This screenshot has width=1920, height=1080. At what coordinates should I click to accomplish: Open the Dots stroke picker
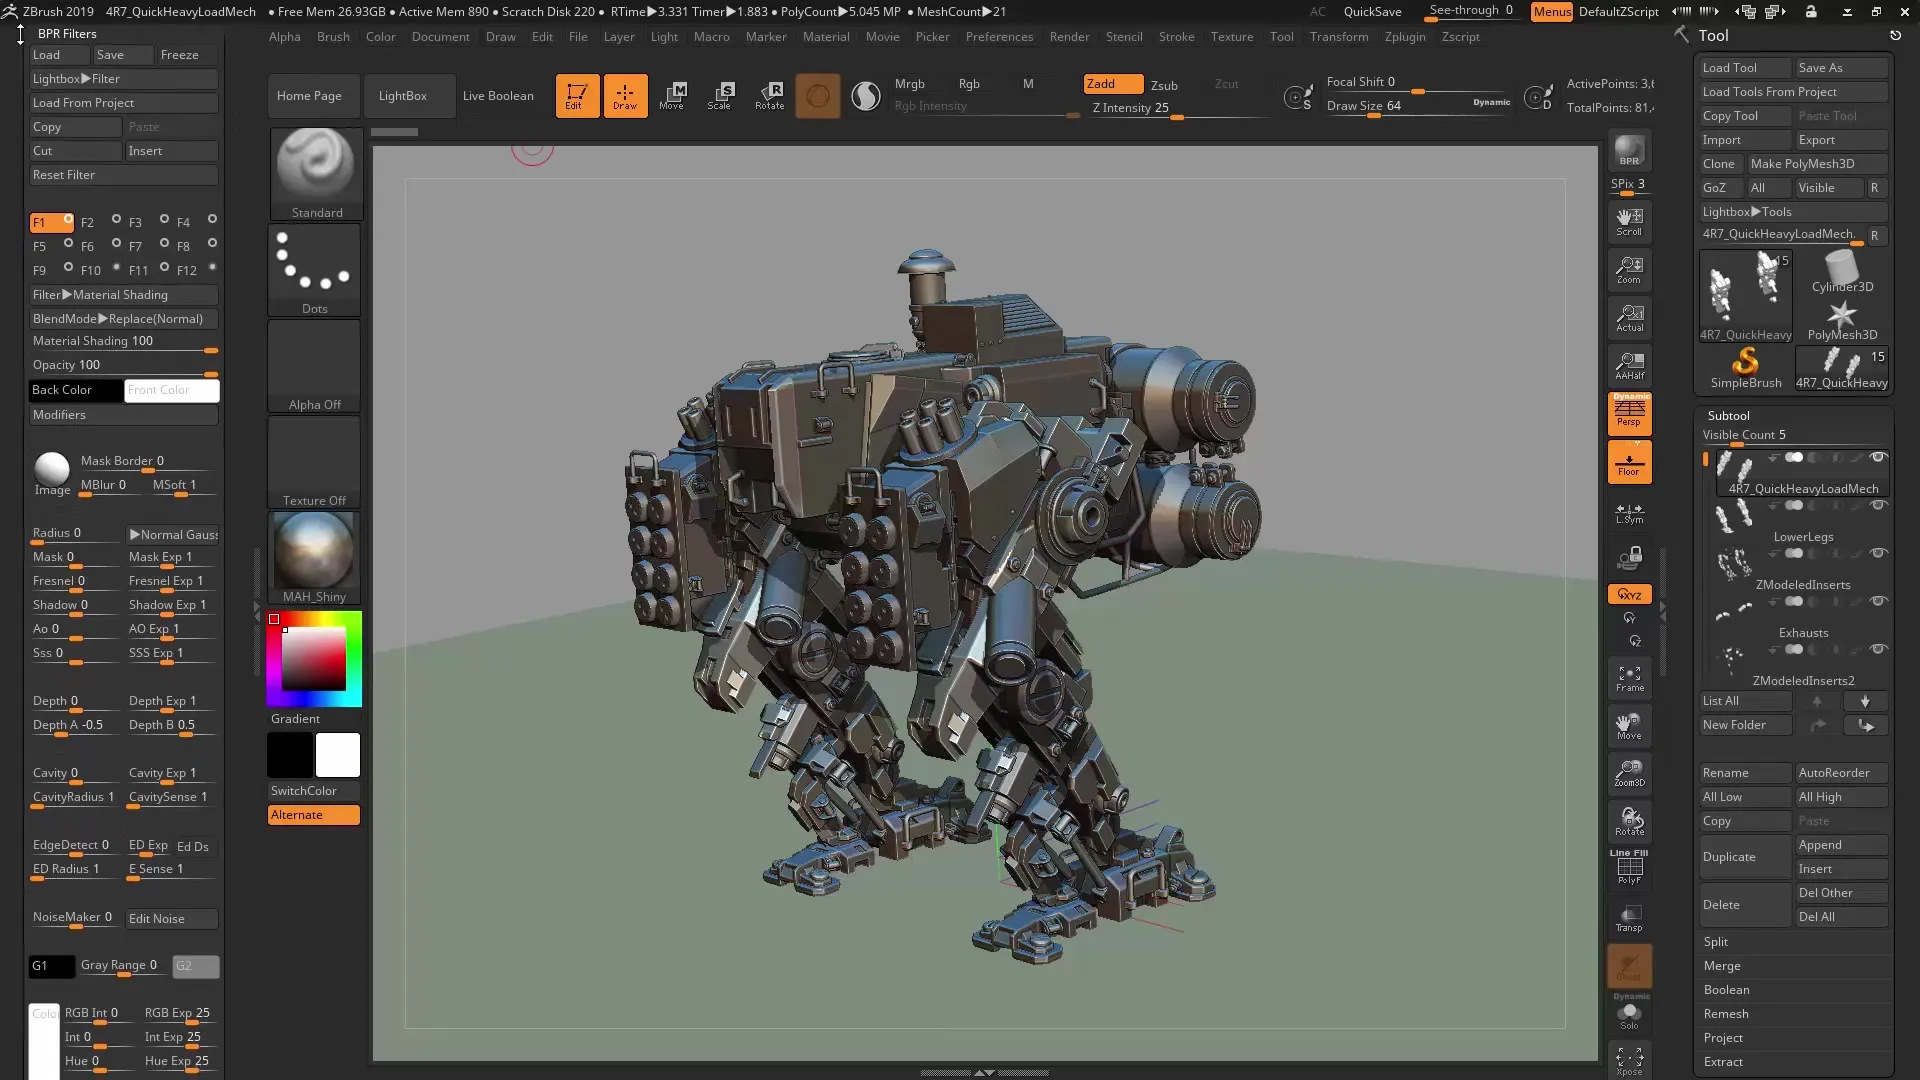315,270
